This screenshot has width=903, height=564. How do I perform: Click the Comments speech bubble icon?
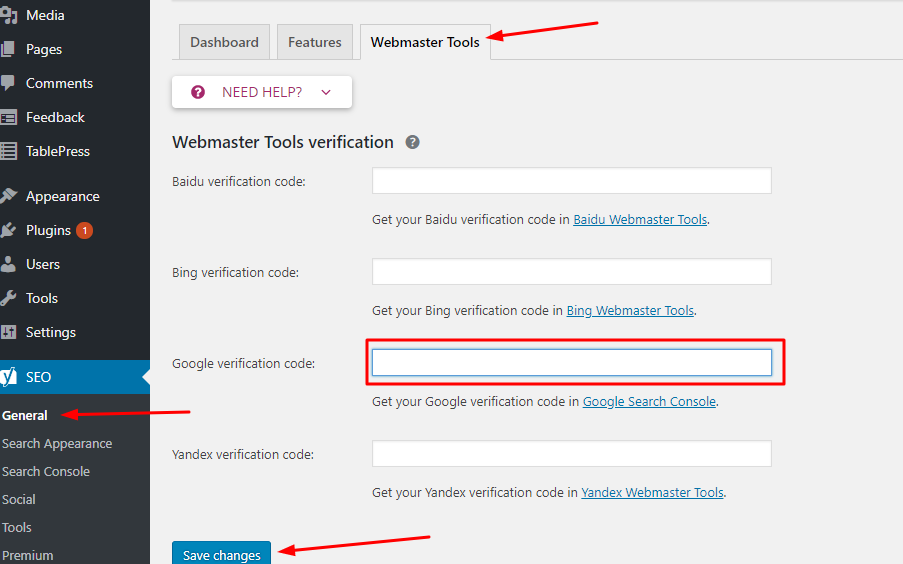[8, 83]
